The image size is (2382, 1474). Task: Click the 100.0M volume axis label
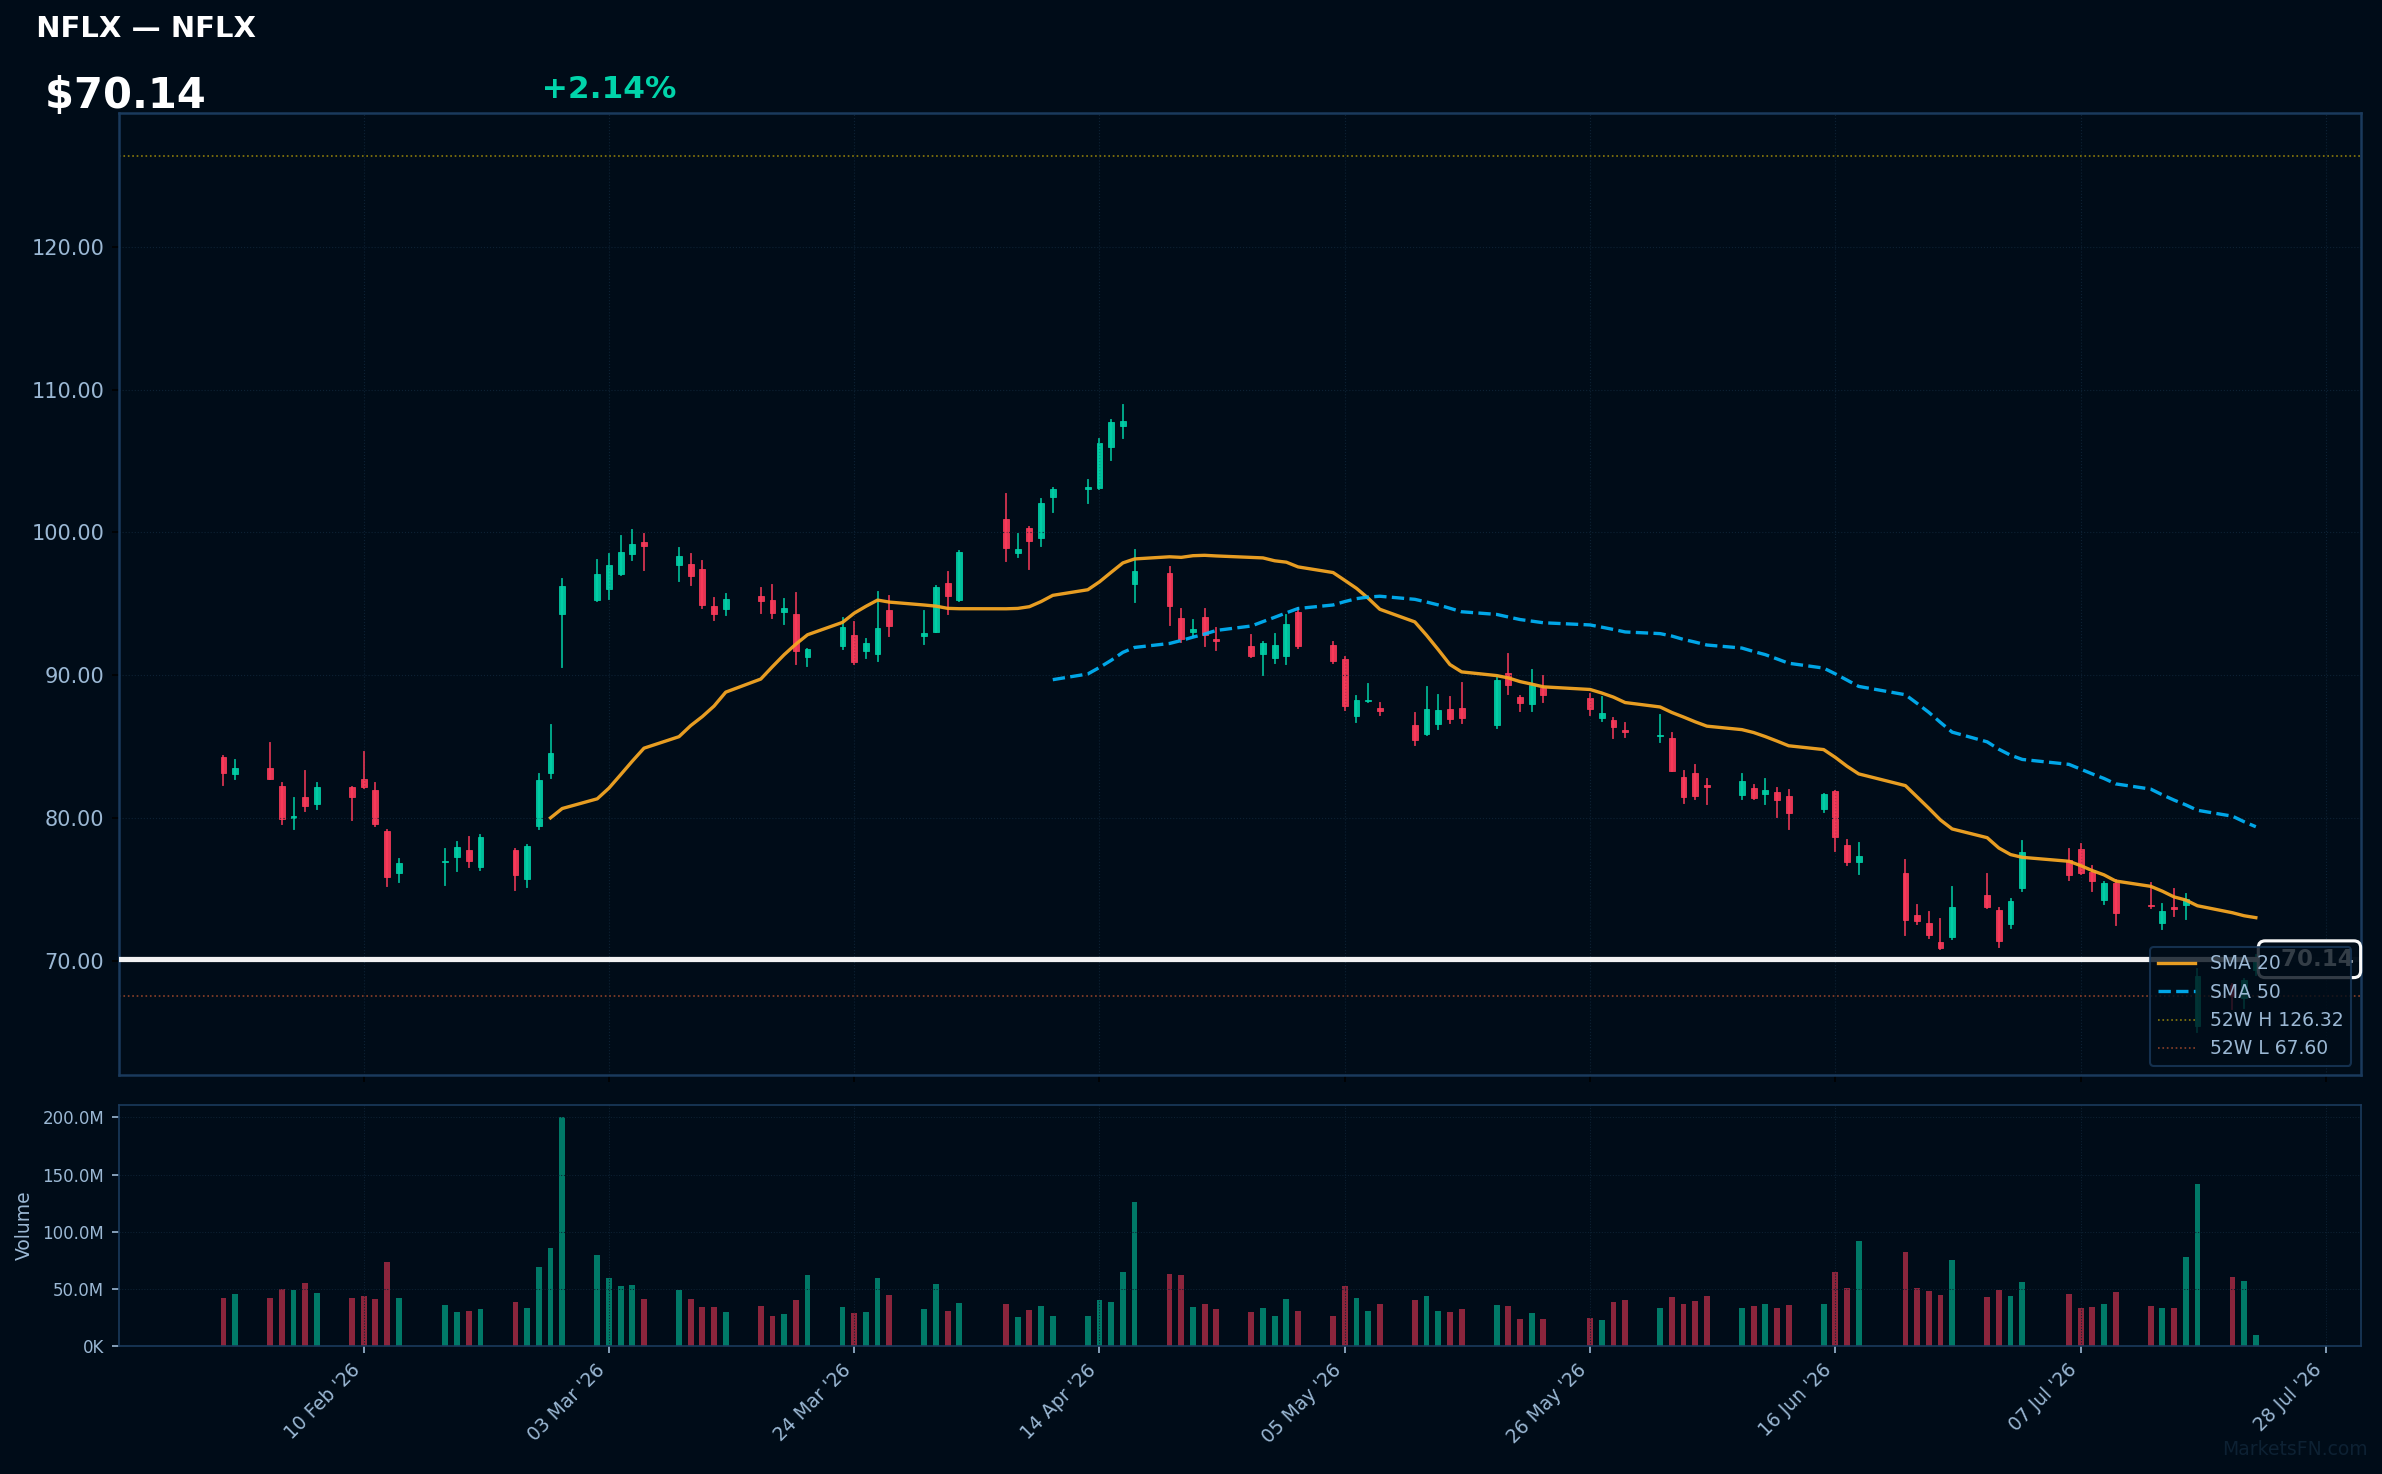[73, 1232]
